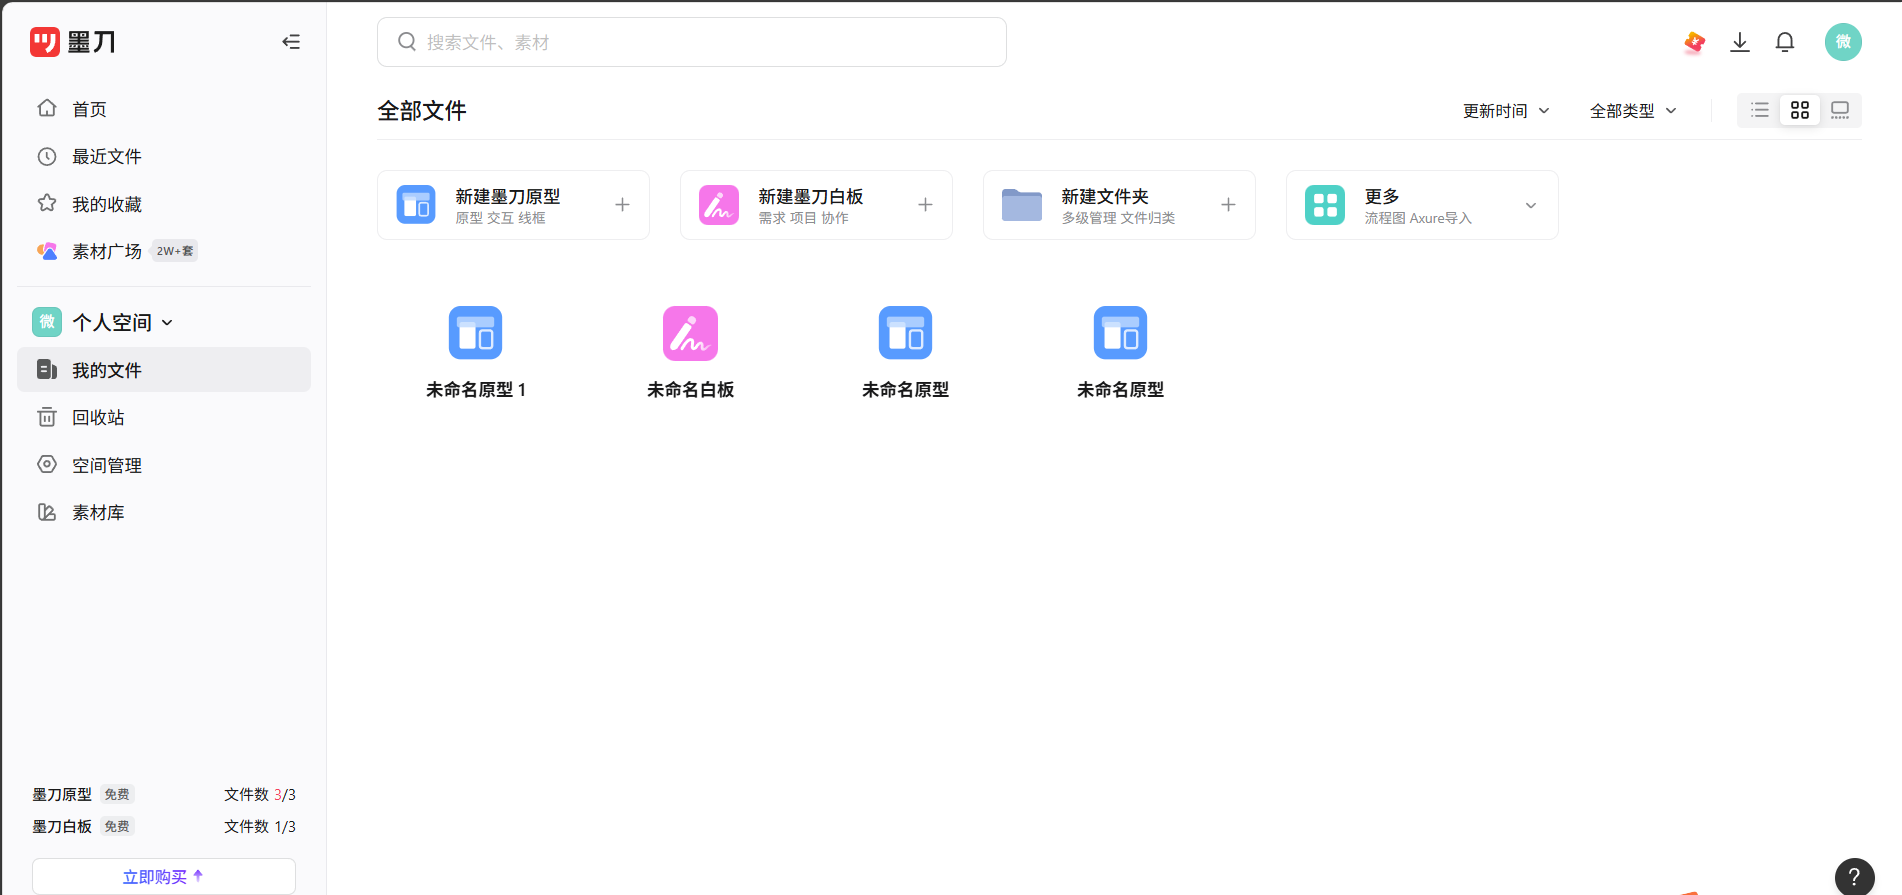Click plus to create new 墨刀原型
Screen dimensions: 1902x895
(622, 205)
